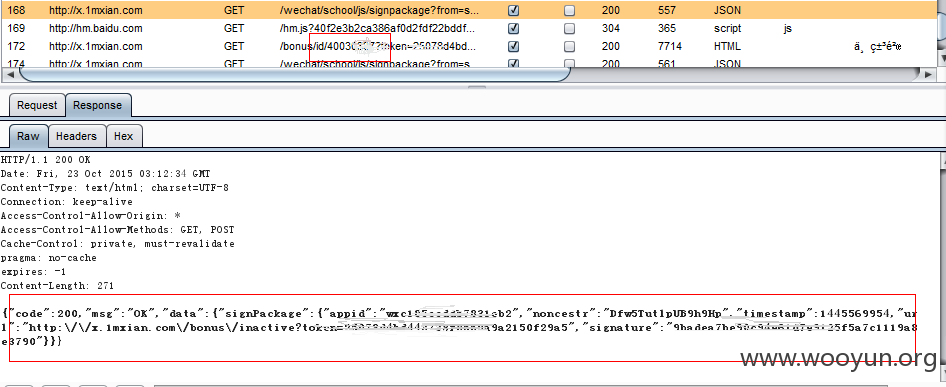This screenshot has height=387, width=946.
Task: Click GET method in row 172
Action: point(233,46)
